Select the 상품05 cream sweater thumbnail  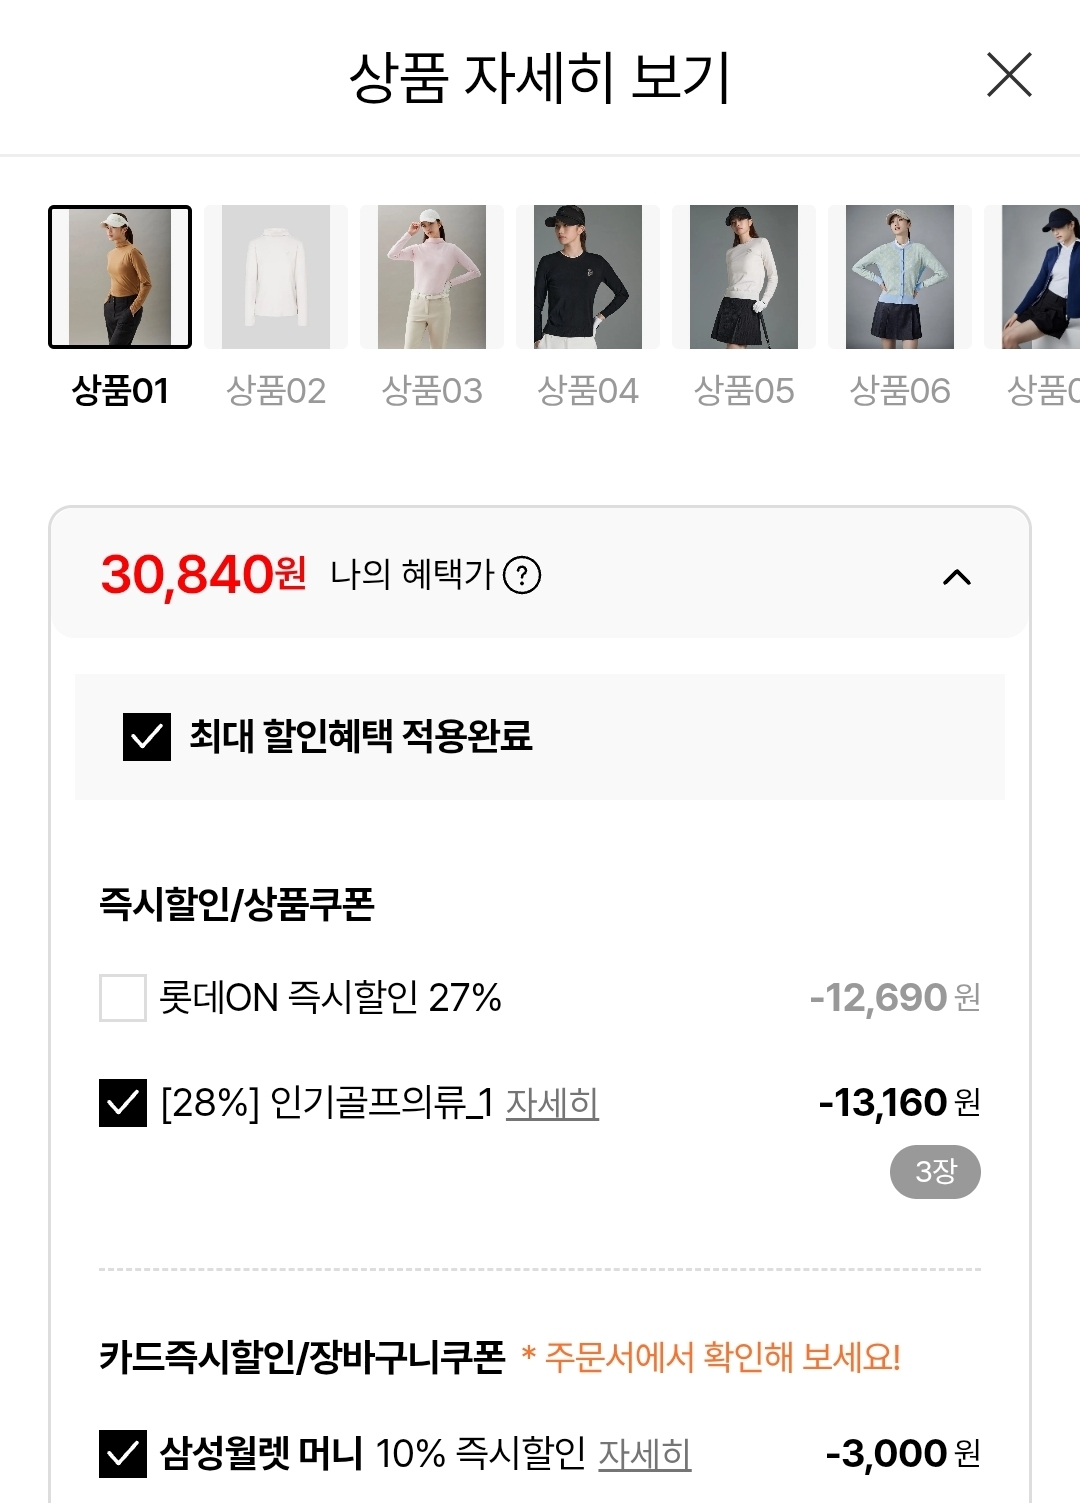pos(744,277)
